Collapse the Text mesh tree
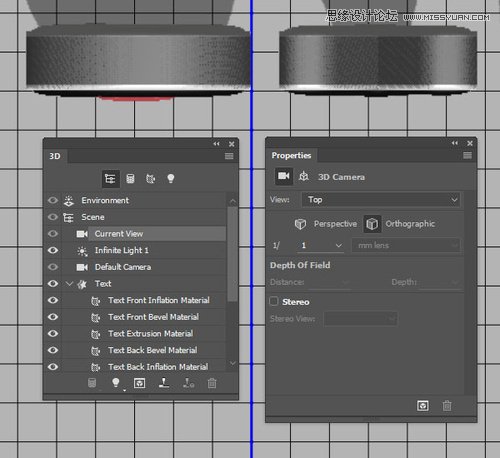Viewport: 500px width, 458px height. 69,283
